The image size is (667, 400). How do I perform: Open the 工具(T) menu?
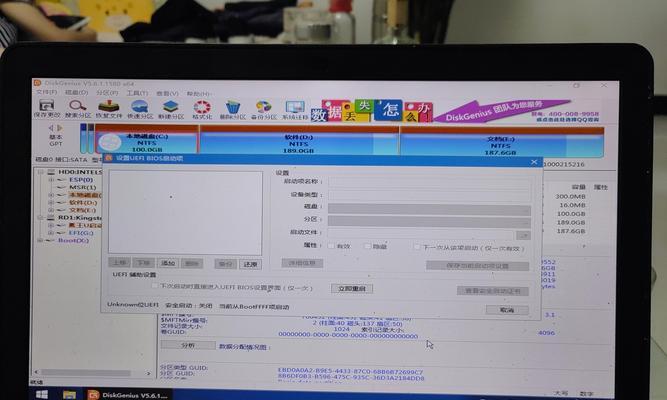[137, 93]
